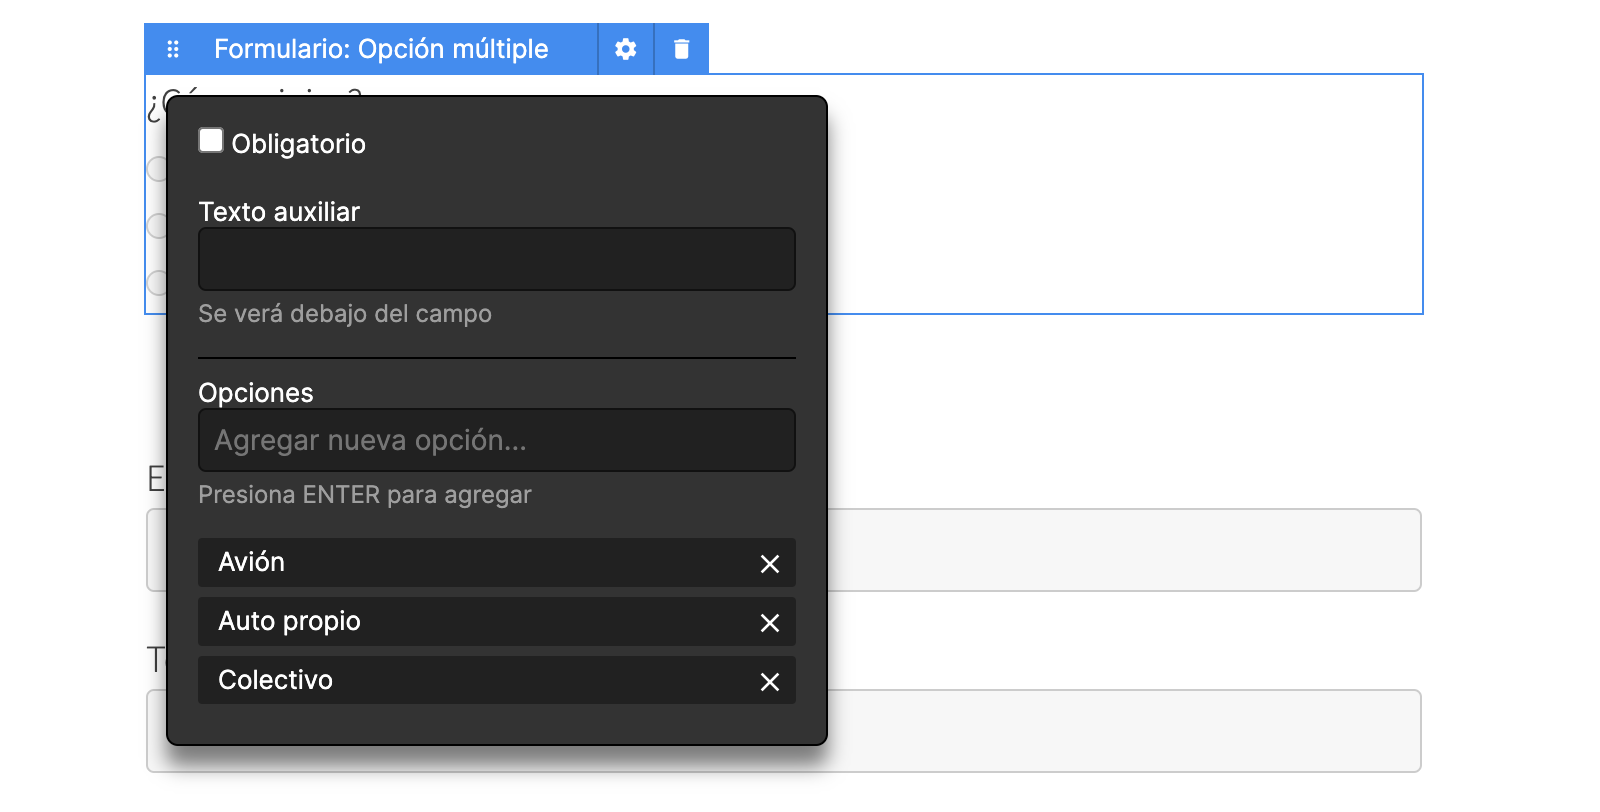Select the Colectivo option row

pos(497,680)
